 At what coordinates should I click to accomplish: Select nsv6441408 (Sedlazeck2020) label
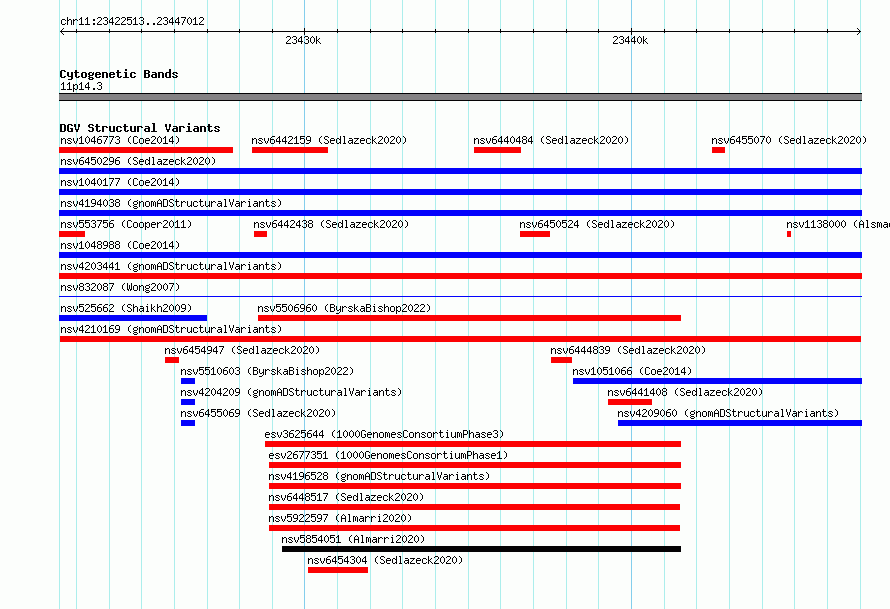tap(685, 392)
